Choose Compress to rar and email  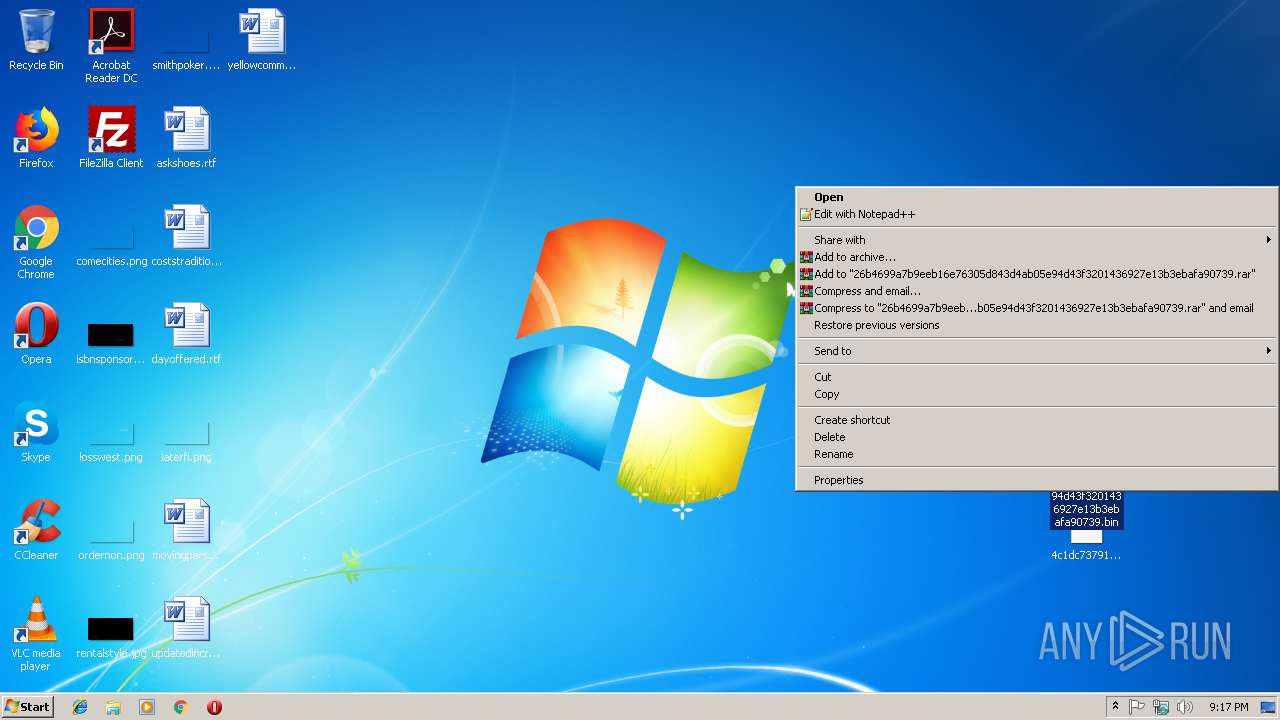tap(1037, 308)
